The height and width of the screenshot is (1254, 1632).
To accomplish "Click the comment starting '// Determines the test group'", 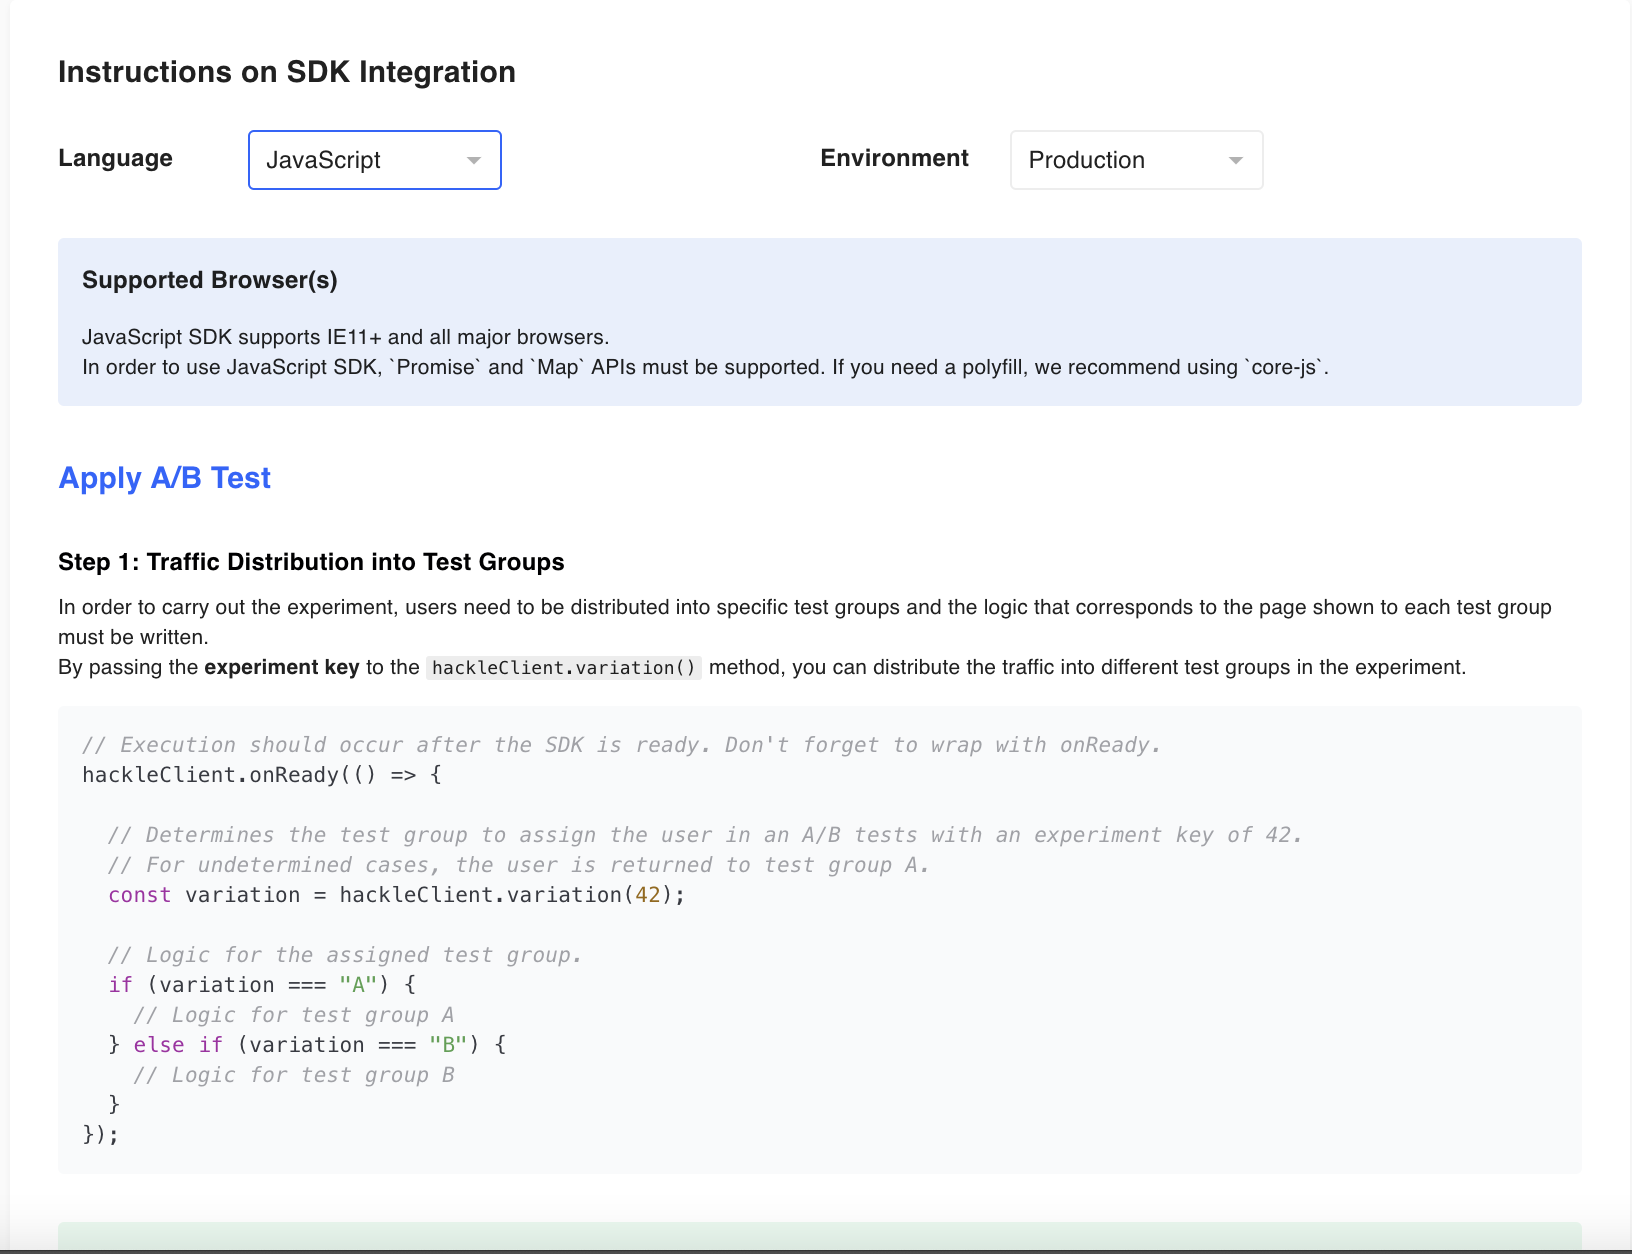I will coord(705,835).
